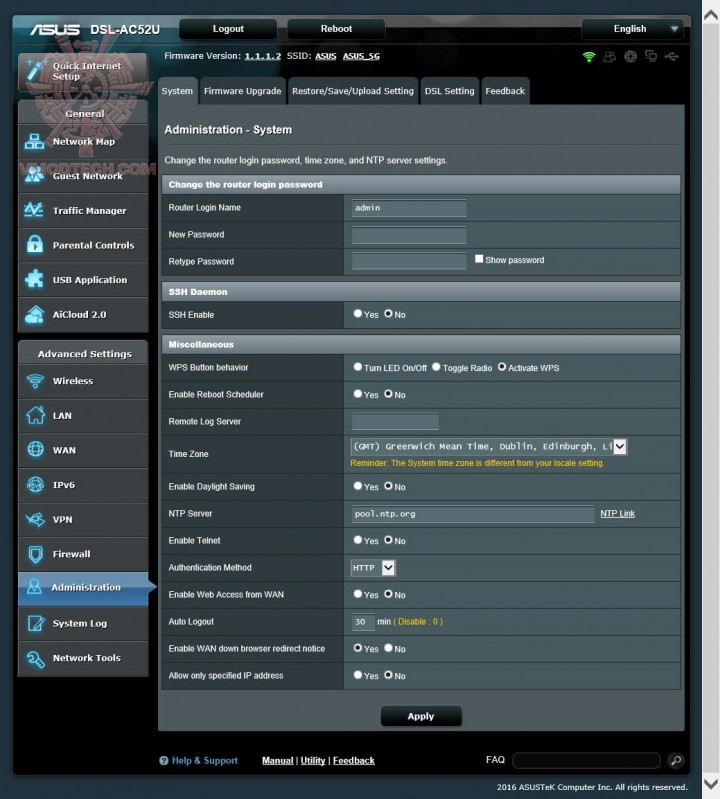Click the page scrollbar down arrow
Viewport: 720px width, 799px height.
click(x=711, y=783)
